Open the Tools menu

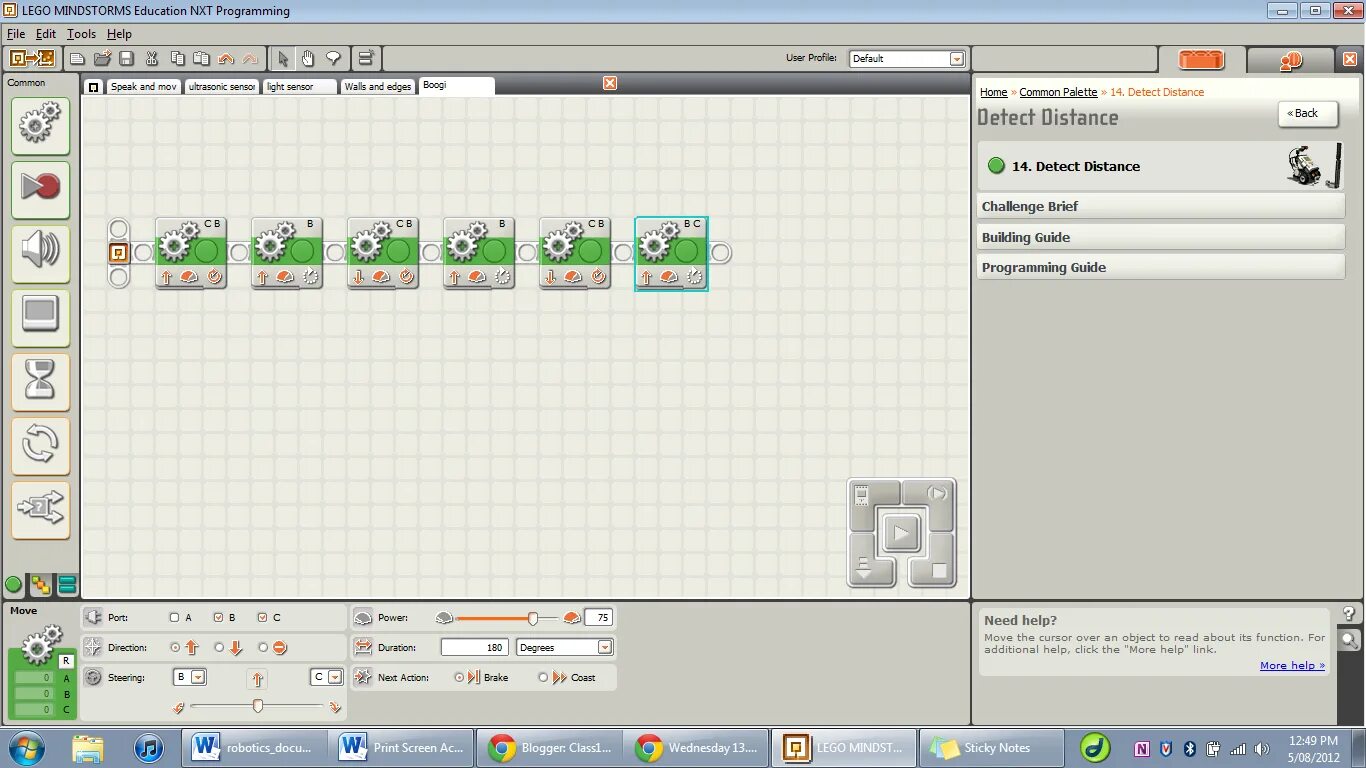[x=81, y=34]
